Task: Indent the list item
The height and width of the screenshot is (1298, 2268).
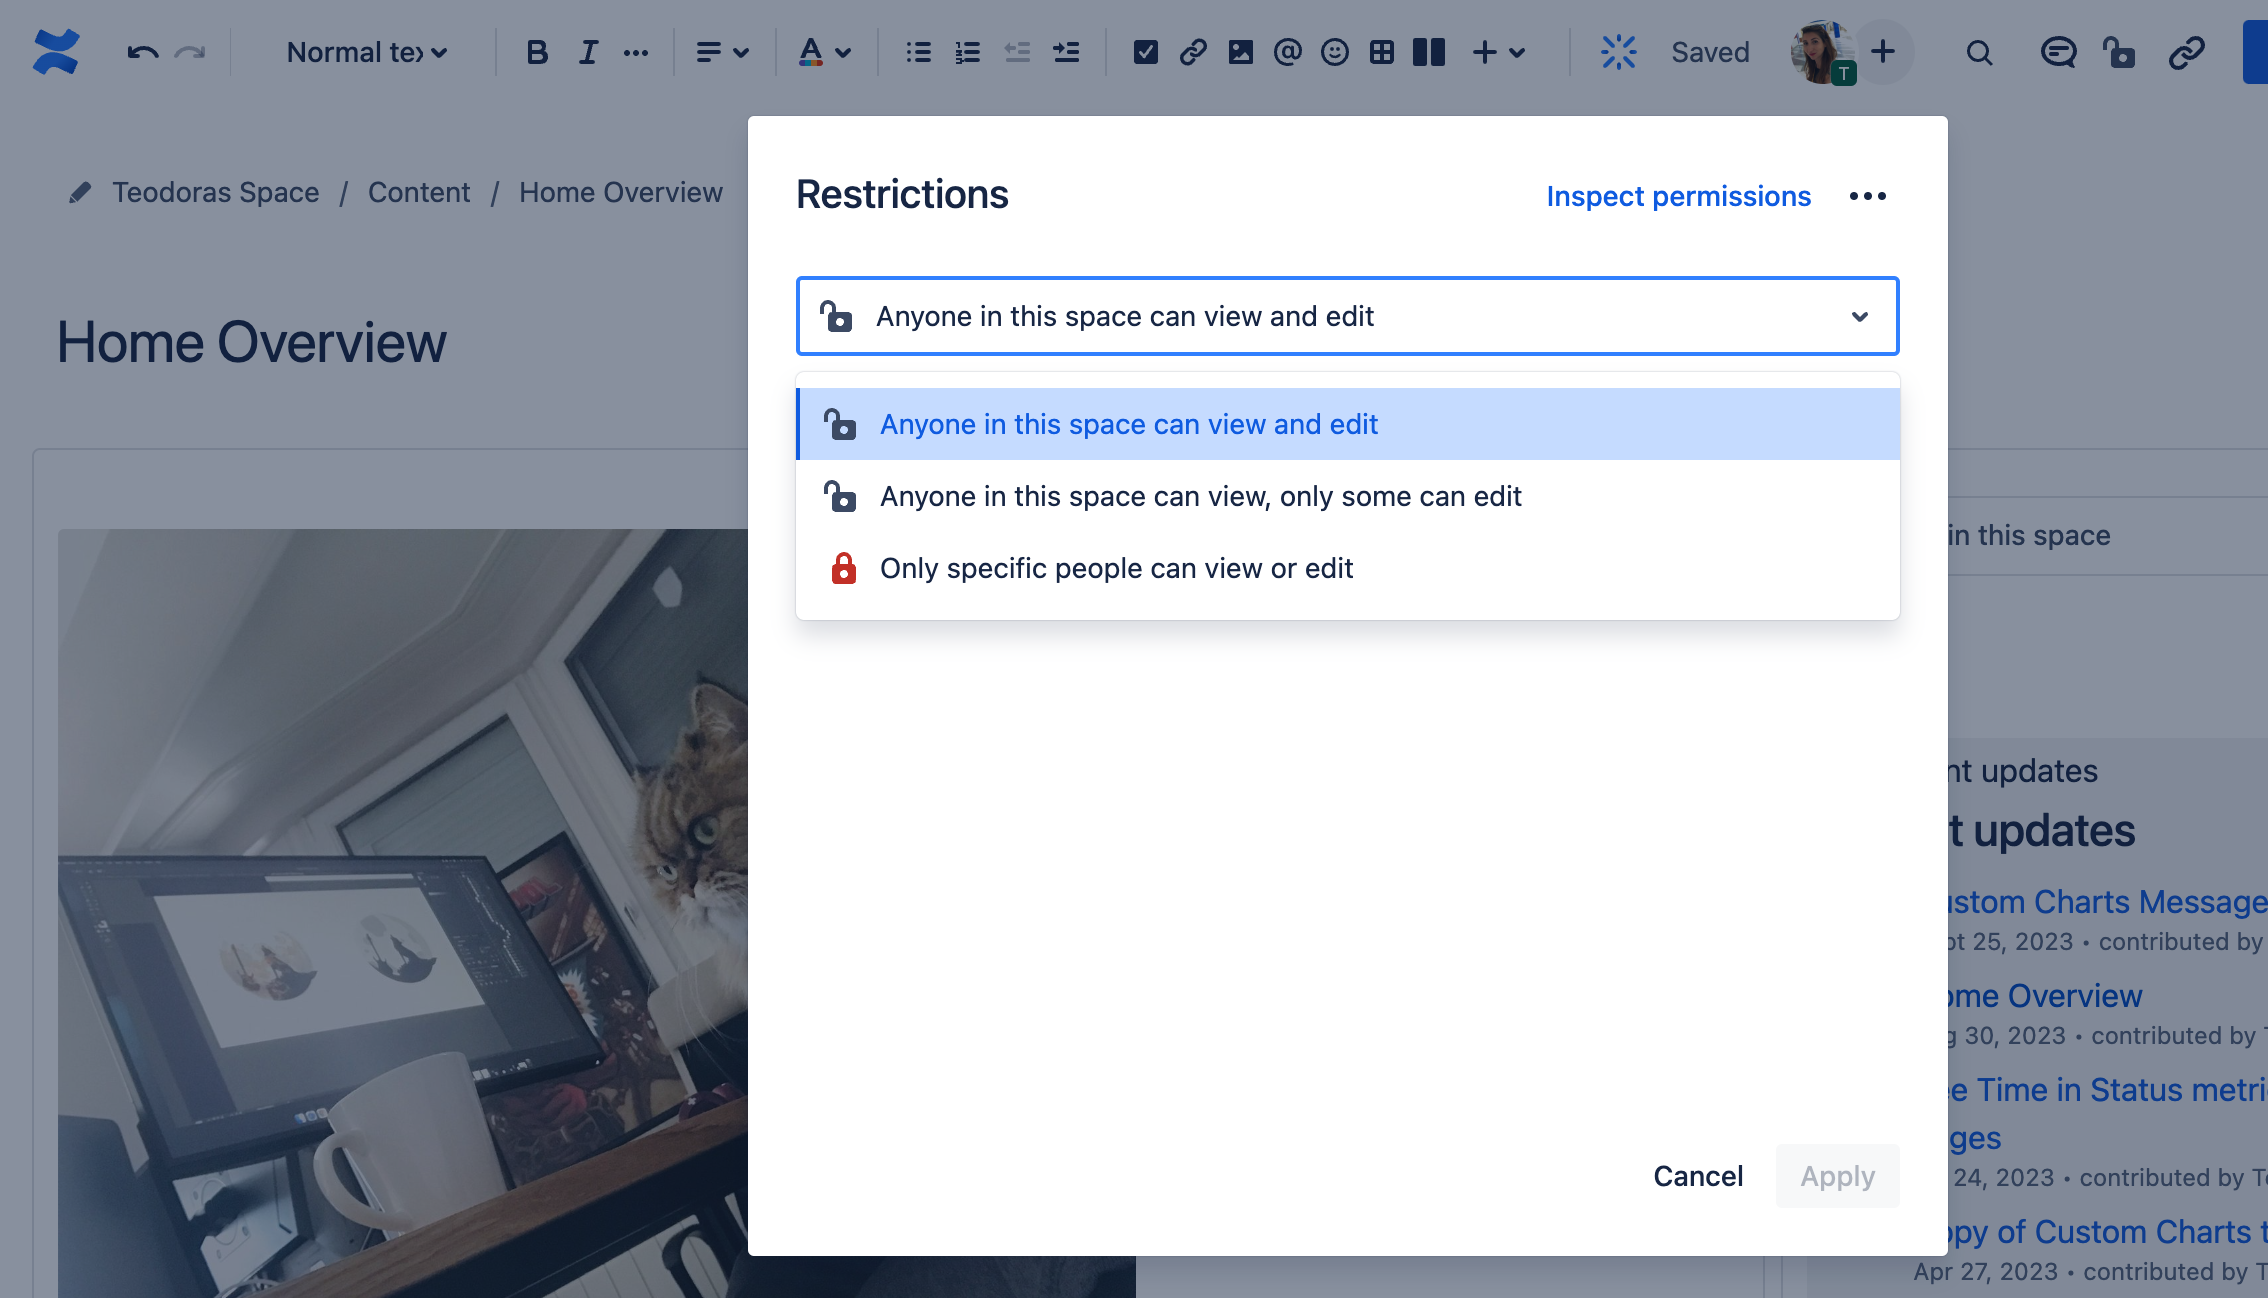Action: point(1066,52)
